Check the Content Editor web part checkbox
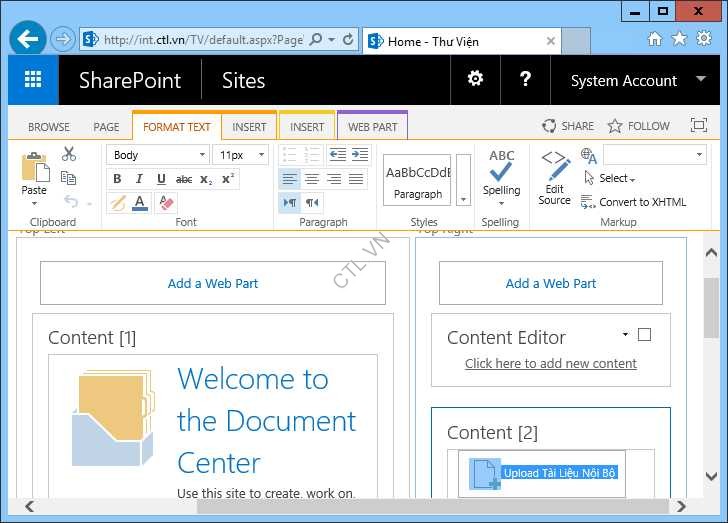This screenshot has width=728, height=523. pos(644,335)
